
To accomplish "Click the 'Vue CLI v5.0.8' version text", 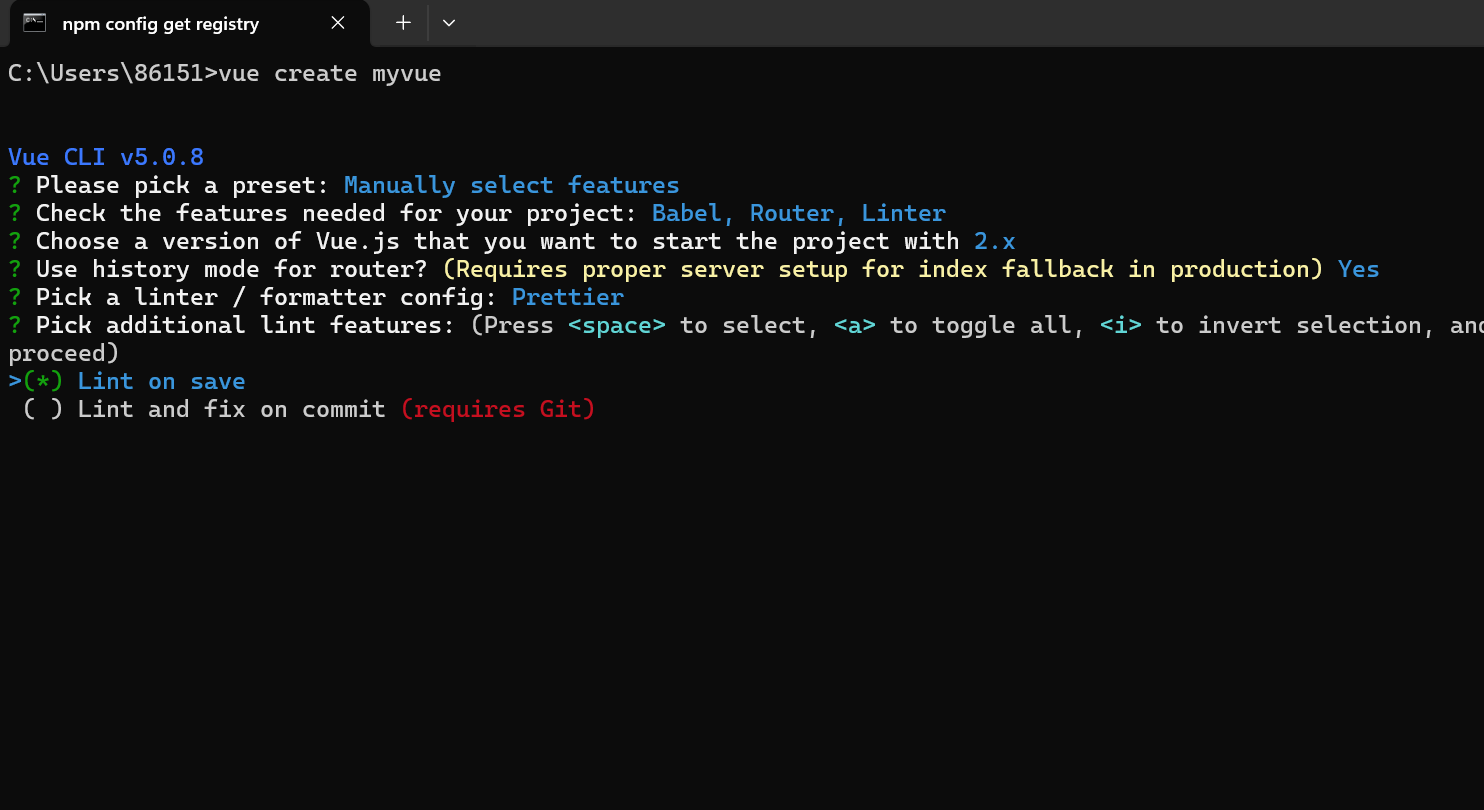I will tap(106, 157).
